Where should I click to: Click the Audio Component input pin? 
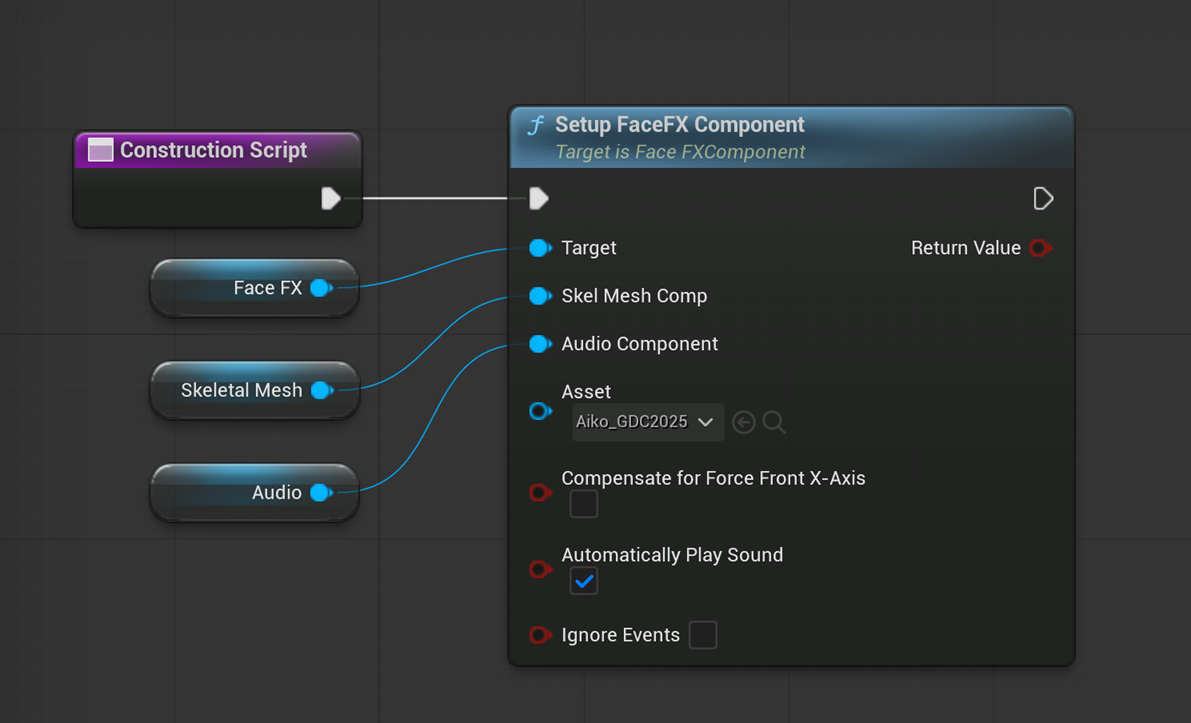pyautogui.click(x=540, y=344)
